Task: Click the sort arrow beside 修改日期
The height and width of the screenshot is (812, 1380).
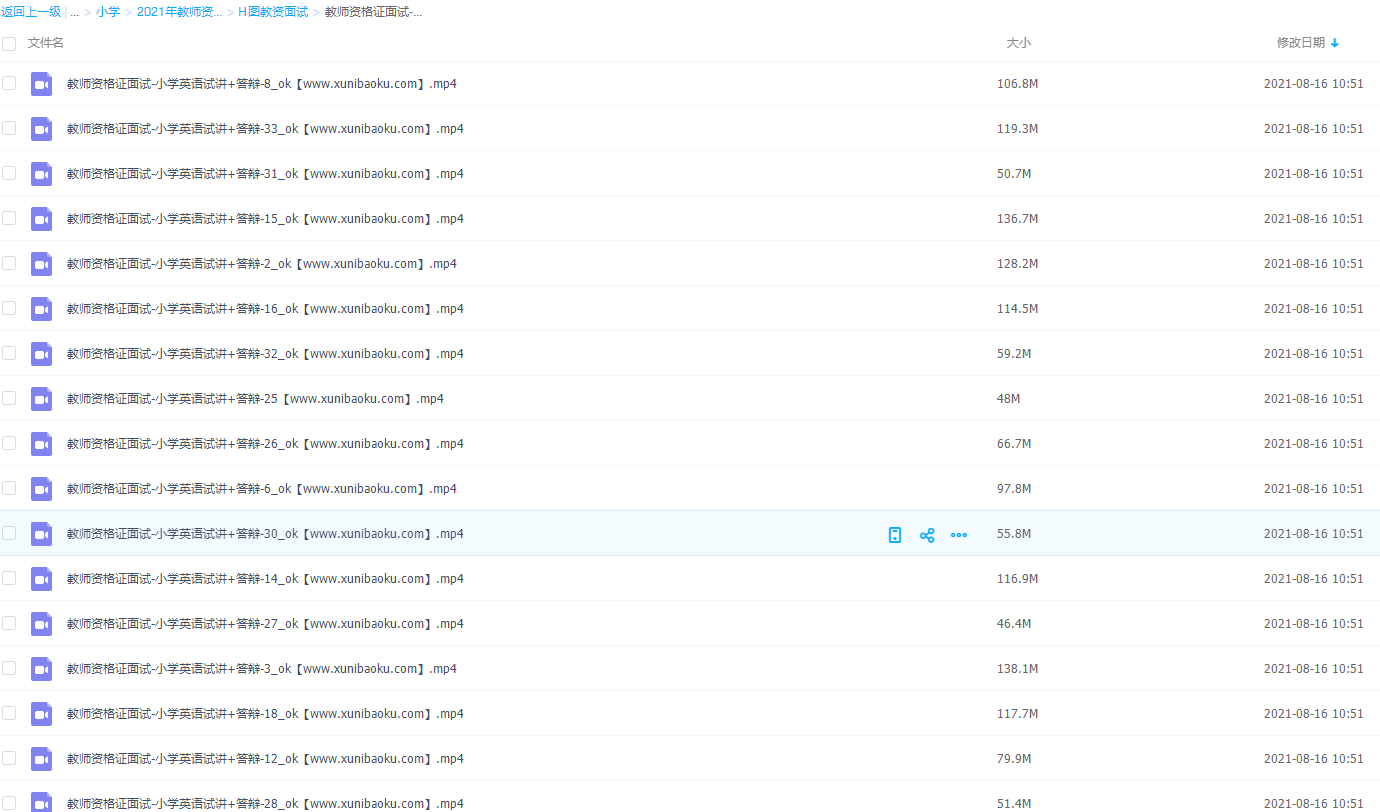Action: point(1335,43)
